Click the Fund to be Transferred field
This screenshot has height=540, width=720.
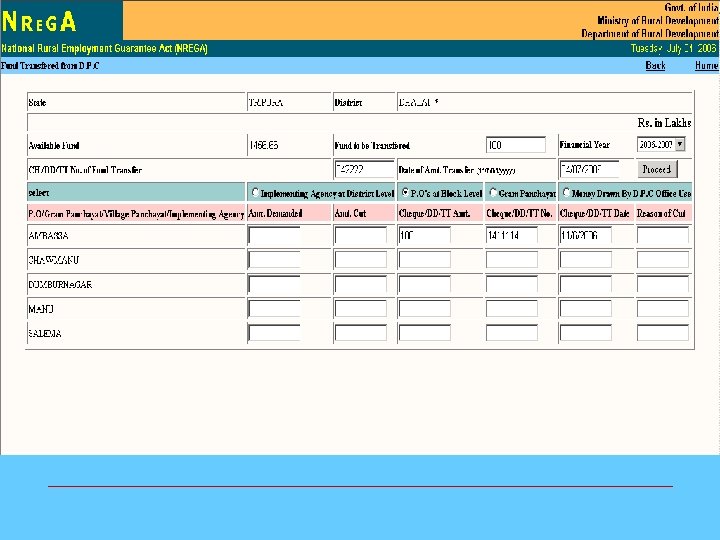tap(516, 145)
